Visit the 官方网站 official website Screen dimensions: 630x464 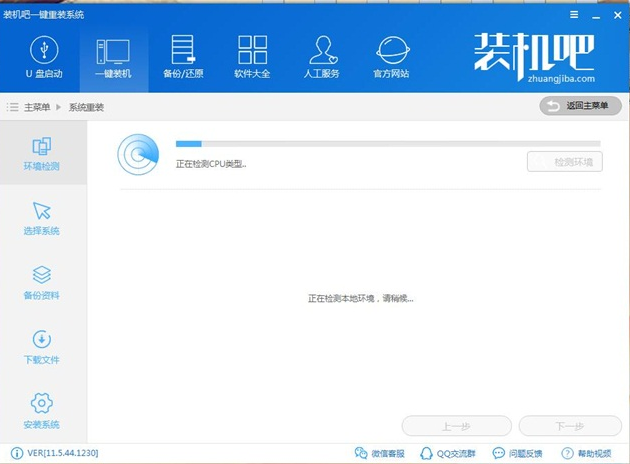(391, 56)
